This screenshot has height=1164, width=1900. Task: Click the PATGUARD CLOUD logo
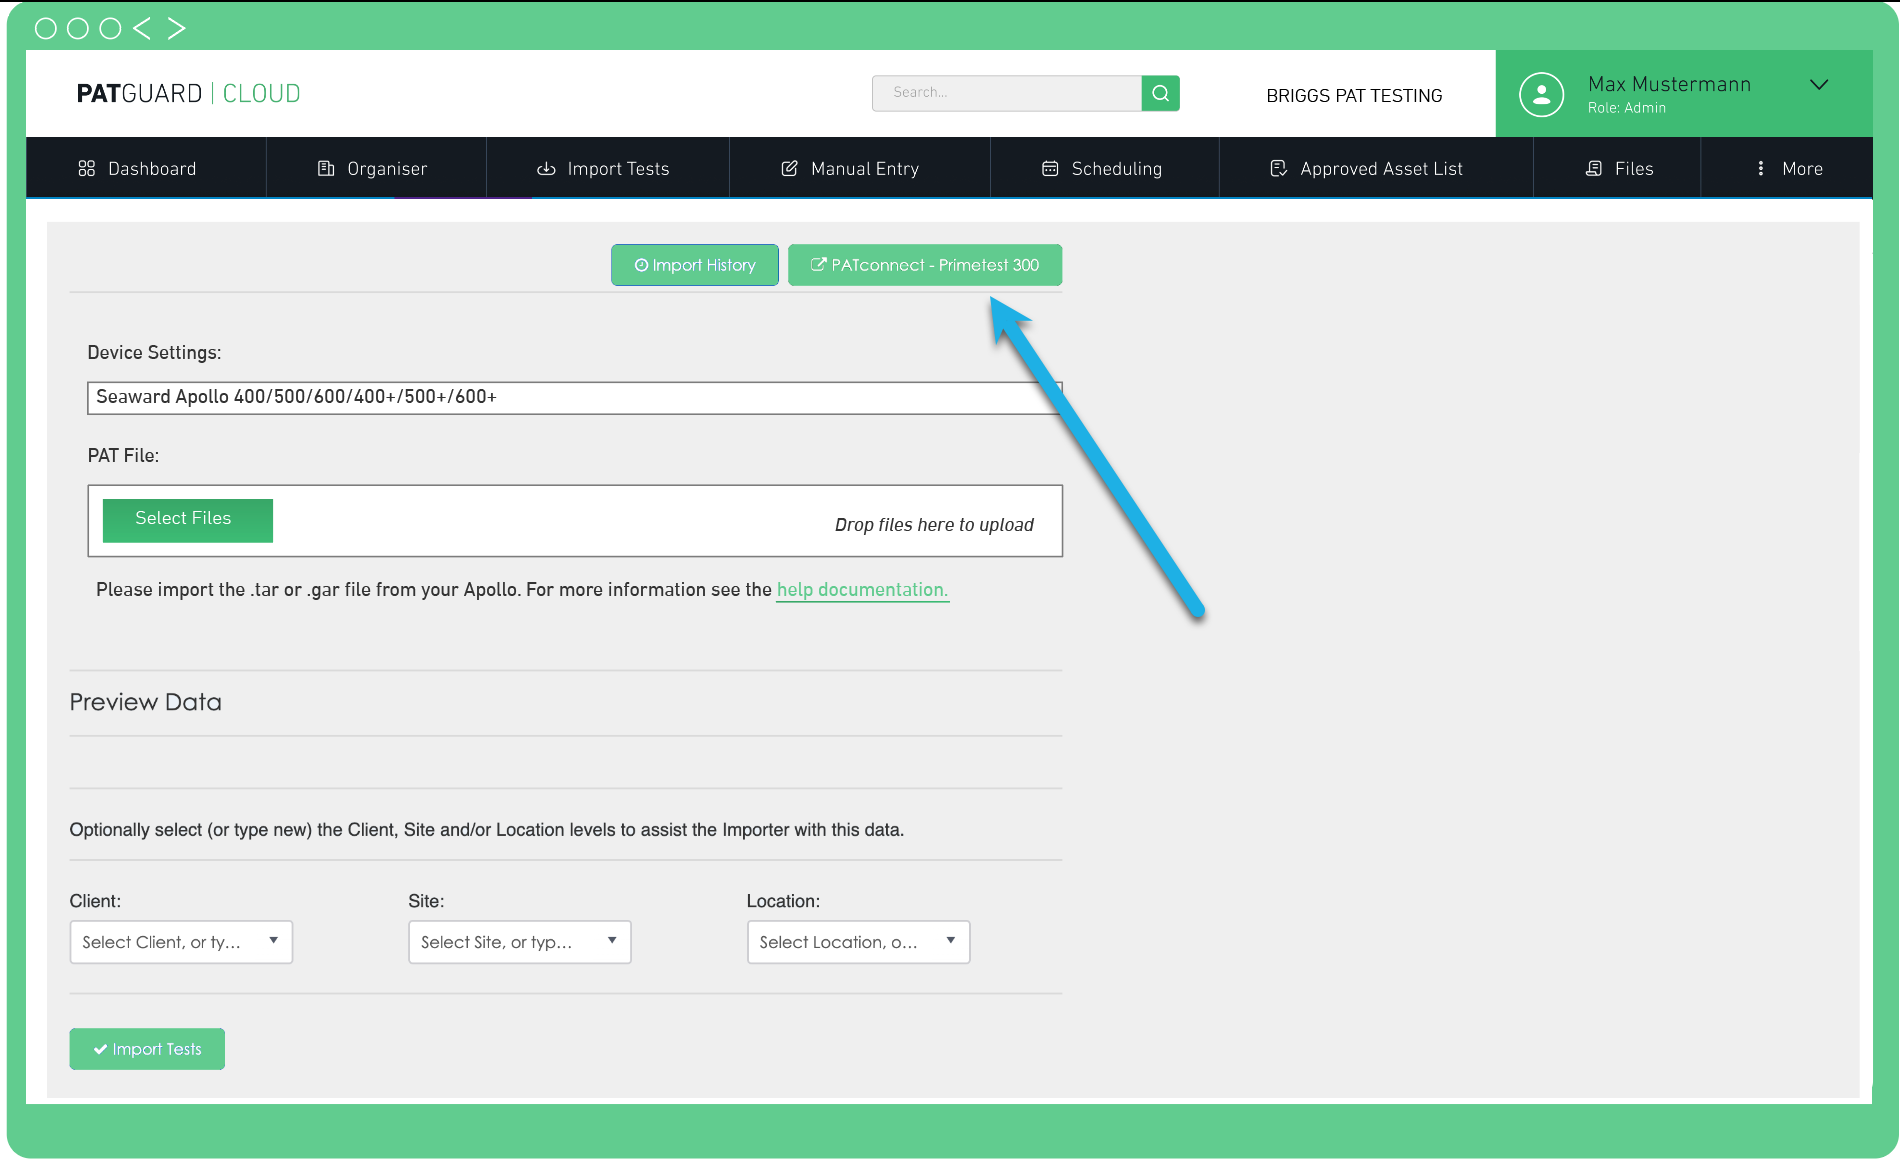pos(189,94)
